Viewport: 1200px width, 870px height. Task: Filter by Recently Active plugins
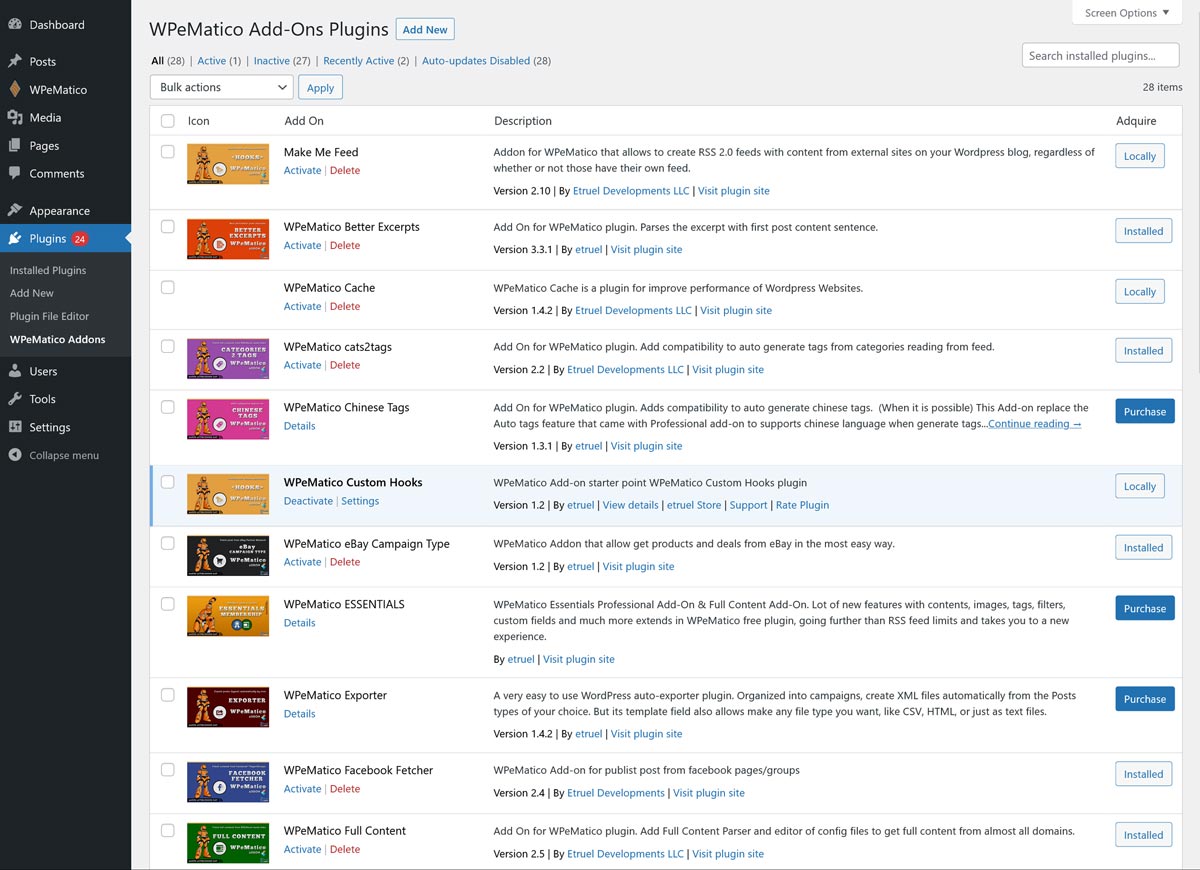pyautogui.click(x=358, y=61)
